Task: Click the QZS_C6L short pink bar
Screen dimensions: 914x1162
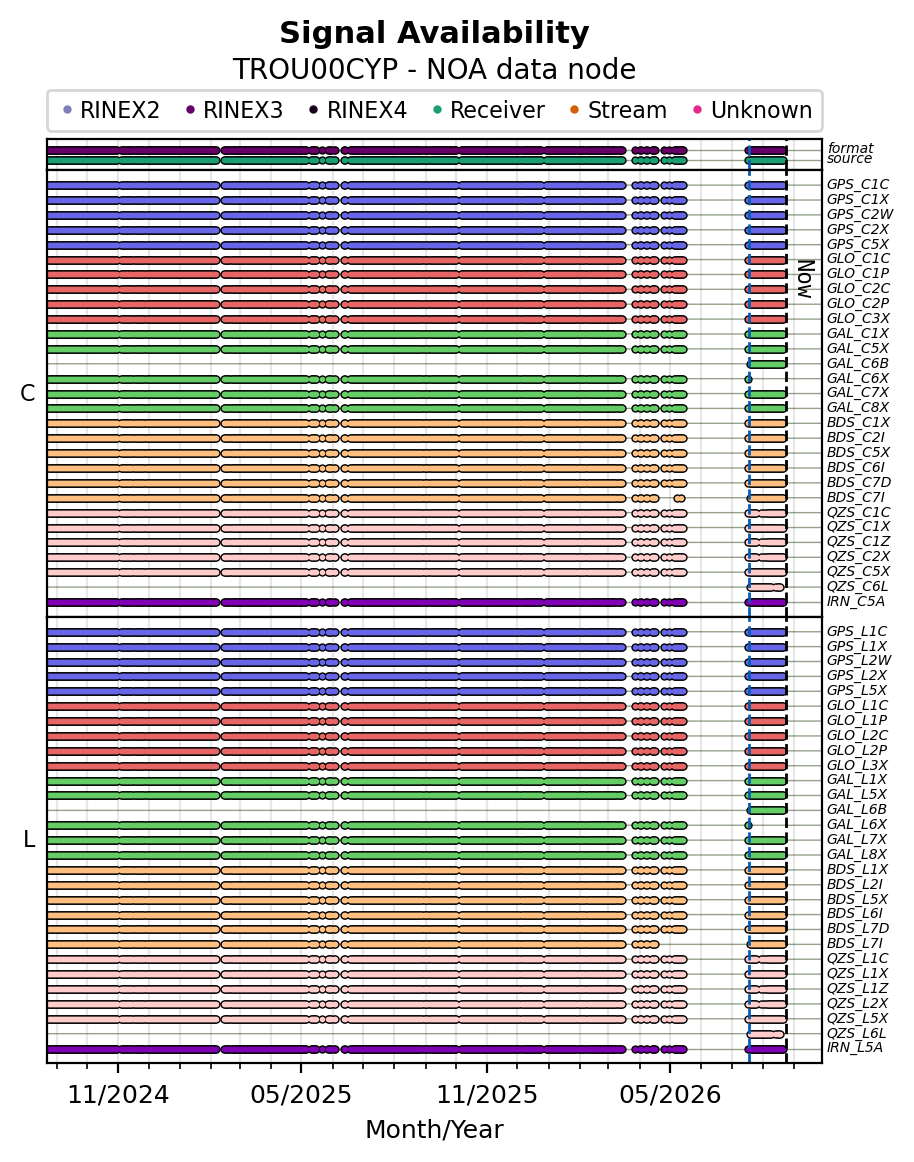Action: (765, 587)
